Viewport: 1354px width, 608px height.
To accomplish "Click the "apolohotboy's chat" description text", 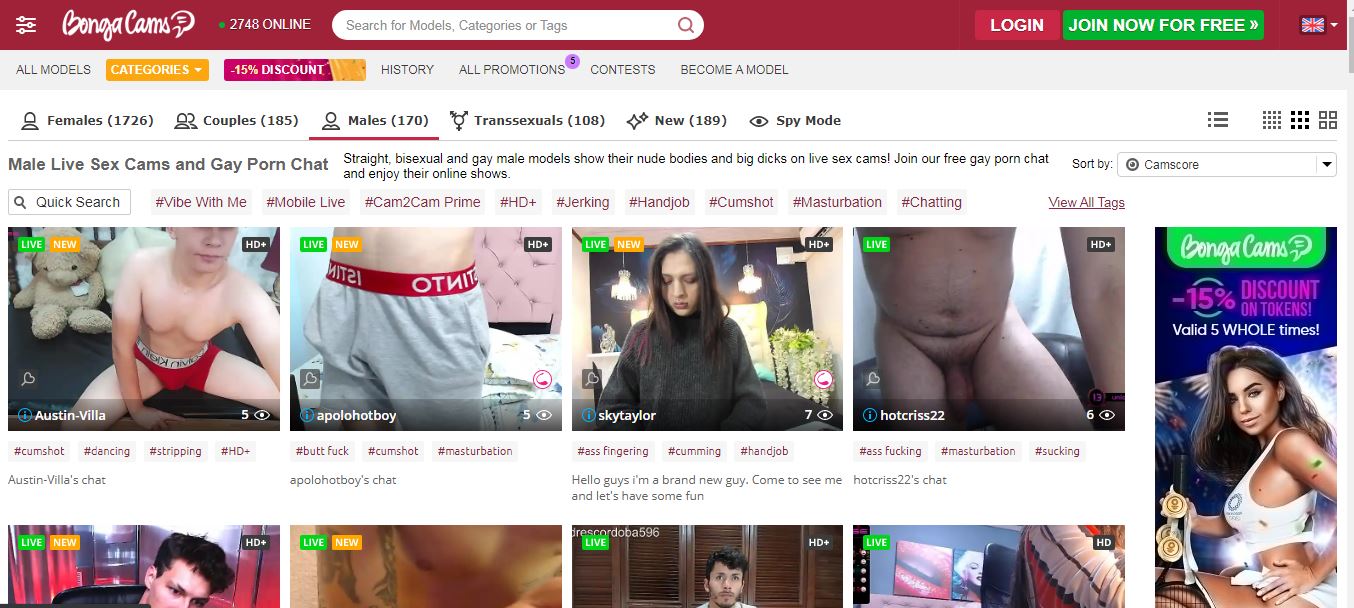I will (343, 480).
